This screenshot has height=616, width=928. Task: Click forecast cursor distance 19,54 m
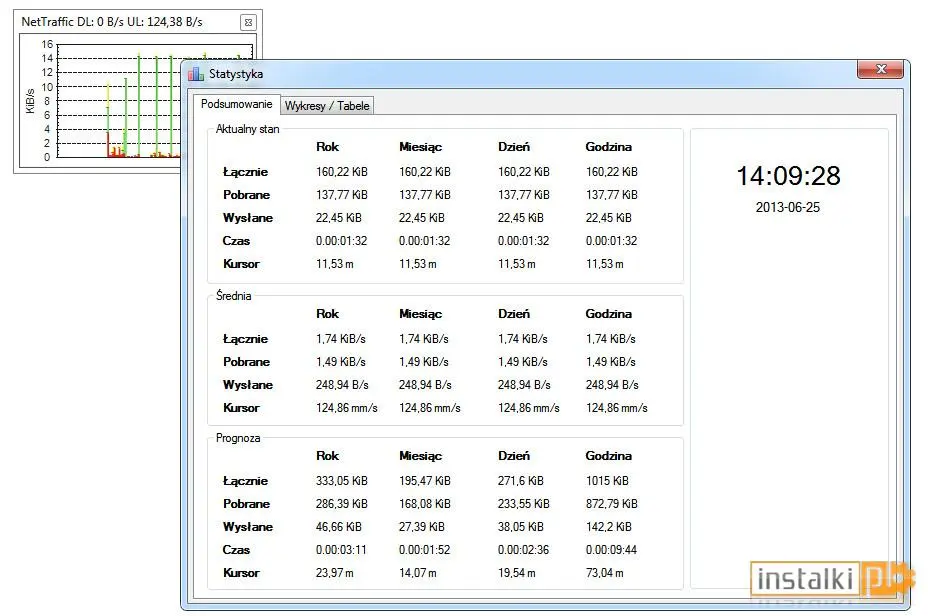coord(516,573)
